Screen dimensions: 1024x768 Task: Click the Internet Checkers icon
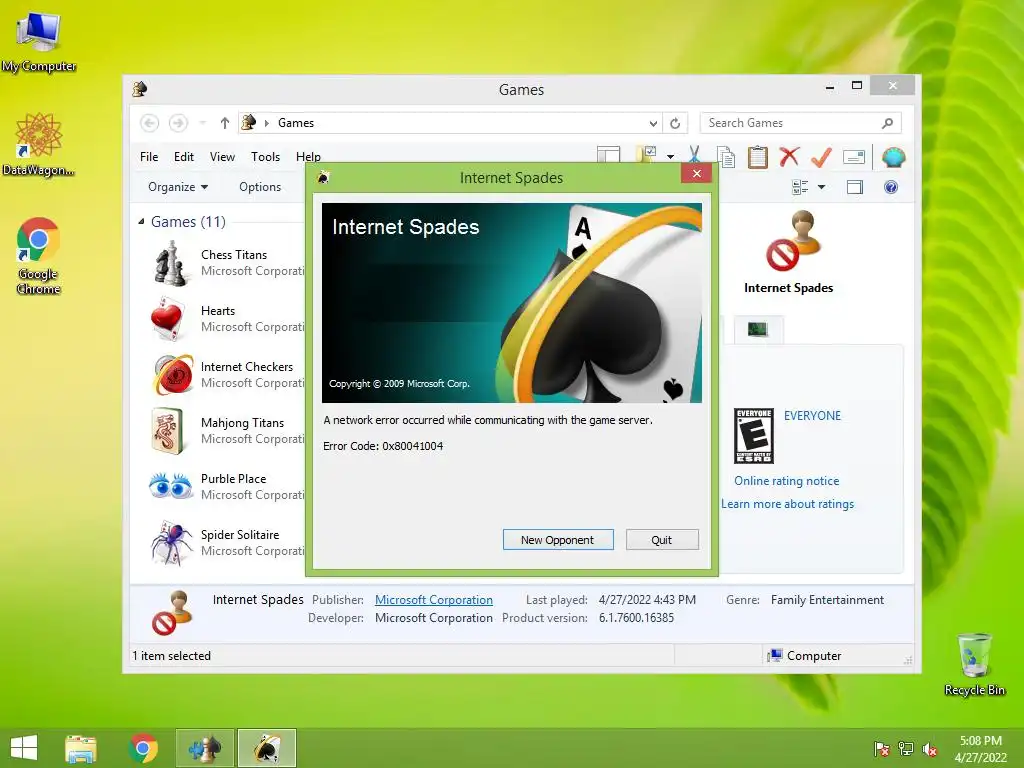pos(173,375)
